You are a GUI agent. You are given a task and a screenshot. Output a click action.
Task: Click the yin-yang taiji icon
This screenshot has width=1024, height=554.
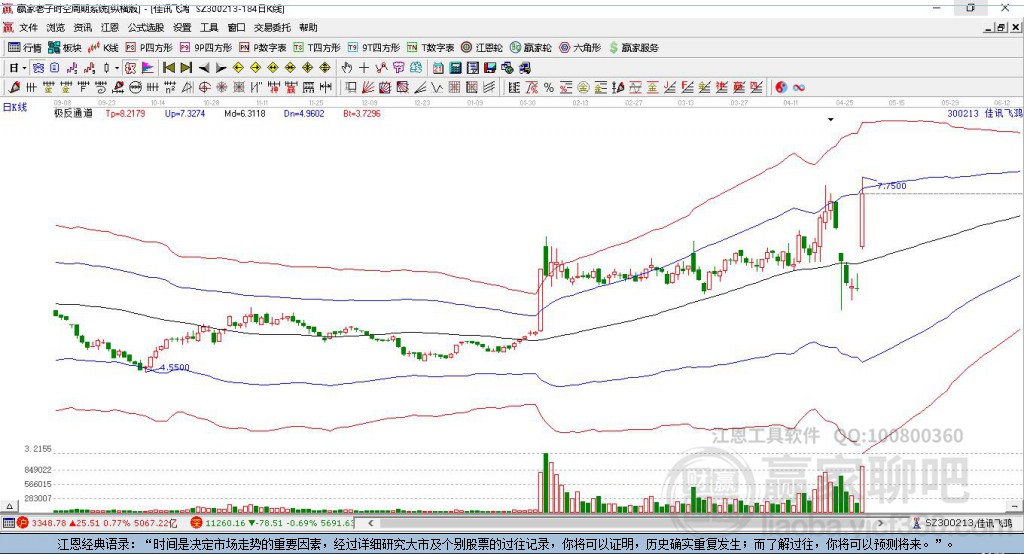click(x=781, y=88)
